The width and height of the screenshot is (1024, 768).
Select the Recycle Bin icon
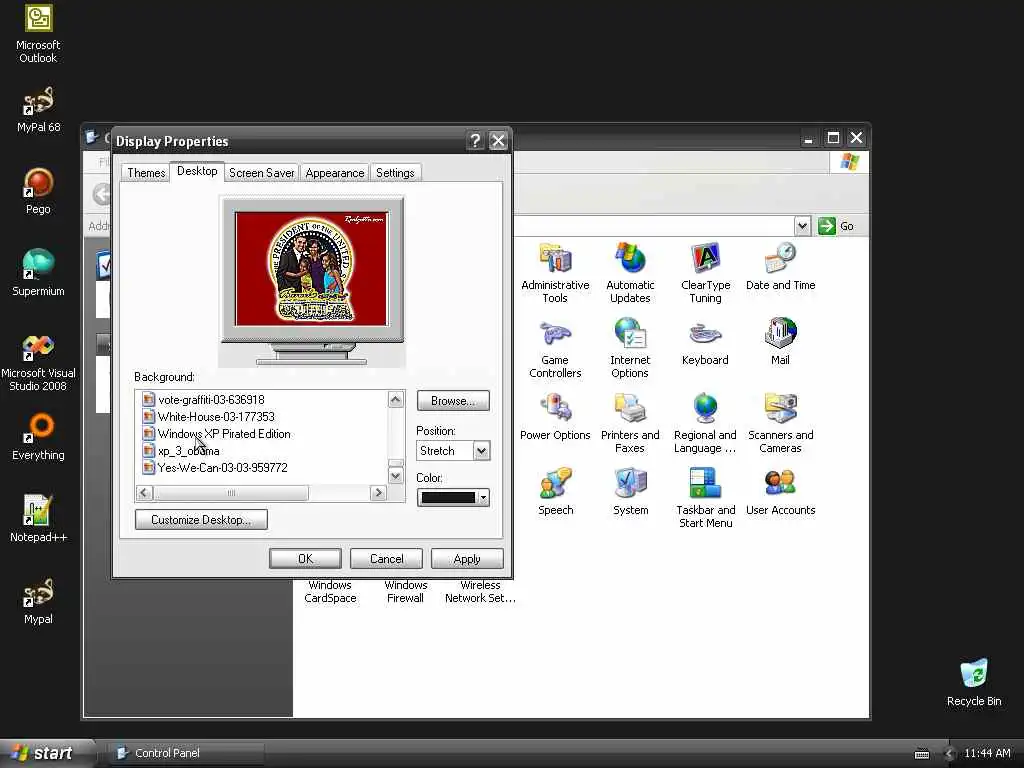pos(974,683)
